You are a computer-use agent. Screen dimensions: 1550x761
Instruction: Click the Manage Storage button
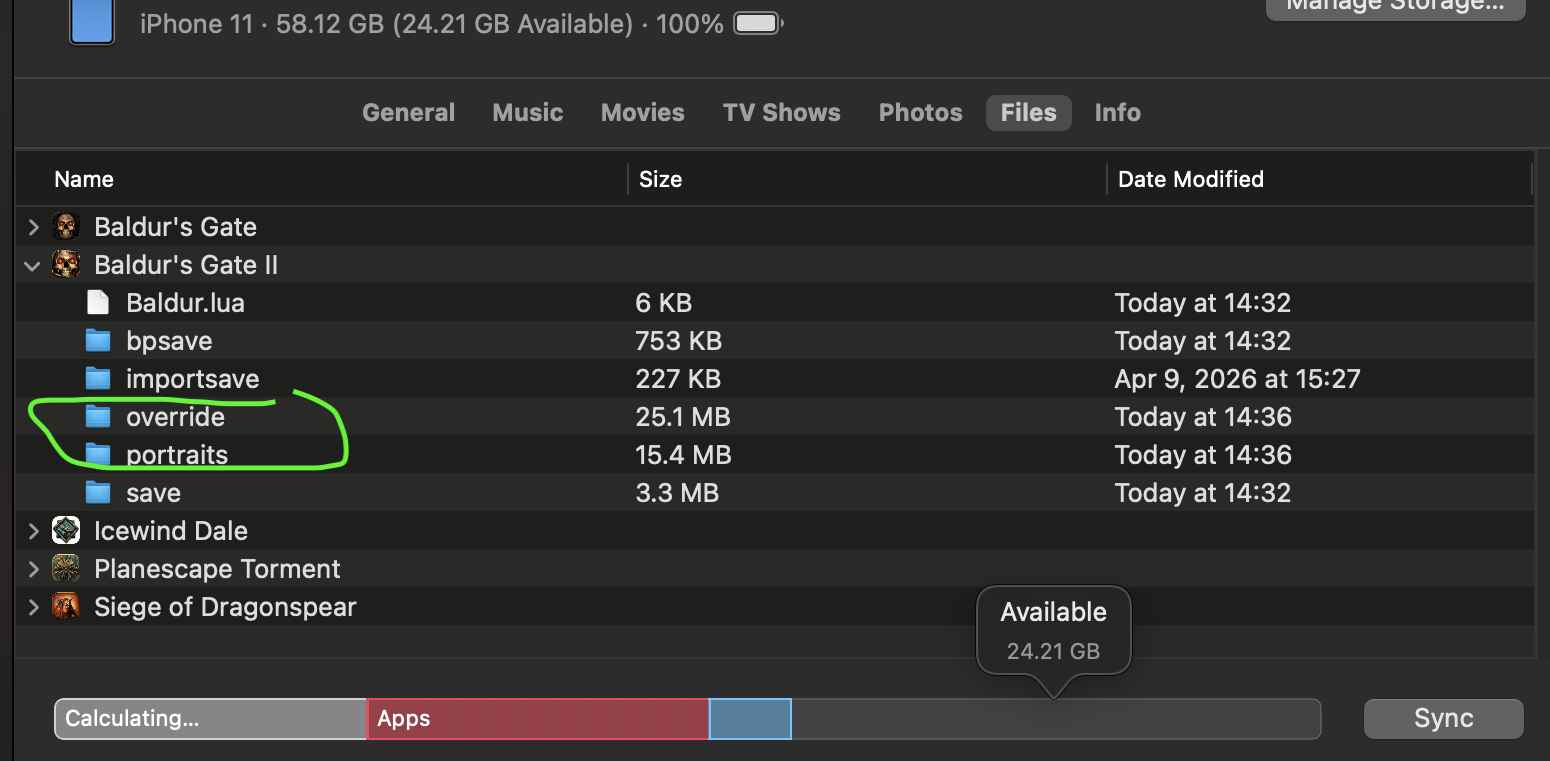(x=1396, y=8)
